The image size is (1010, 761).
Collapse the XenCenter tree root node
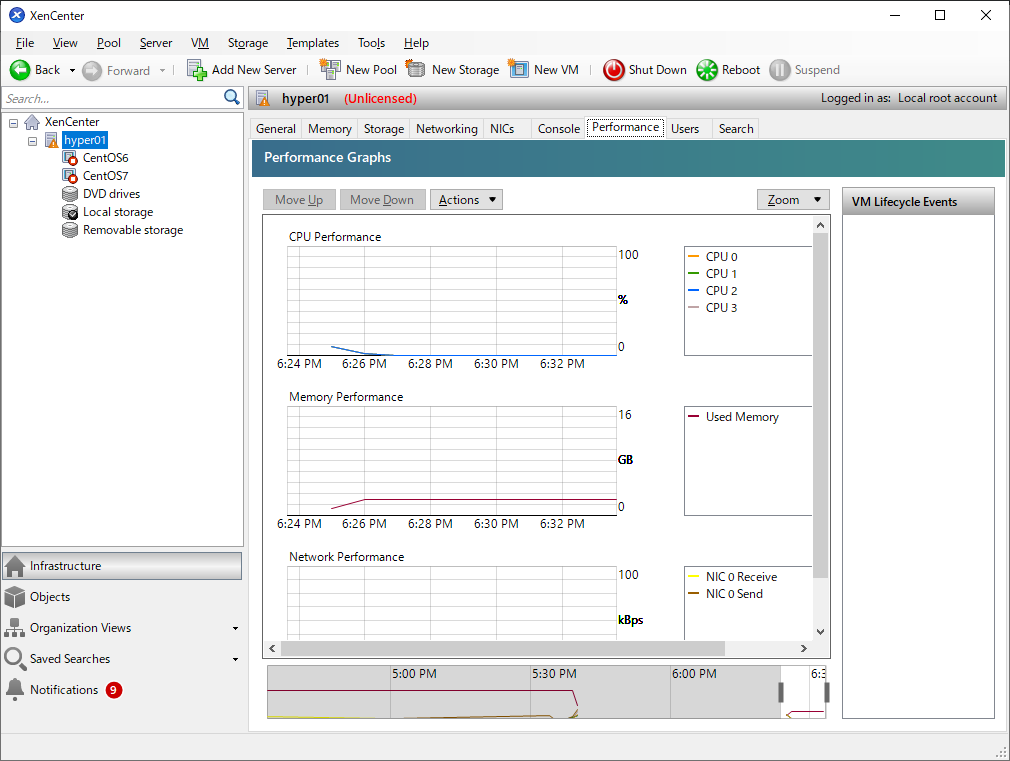coord(14,122)
